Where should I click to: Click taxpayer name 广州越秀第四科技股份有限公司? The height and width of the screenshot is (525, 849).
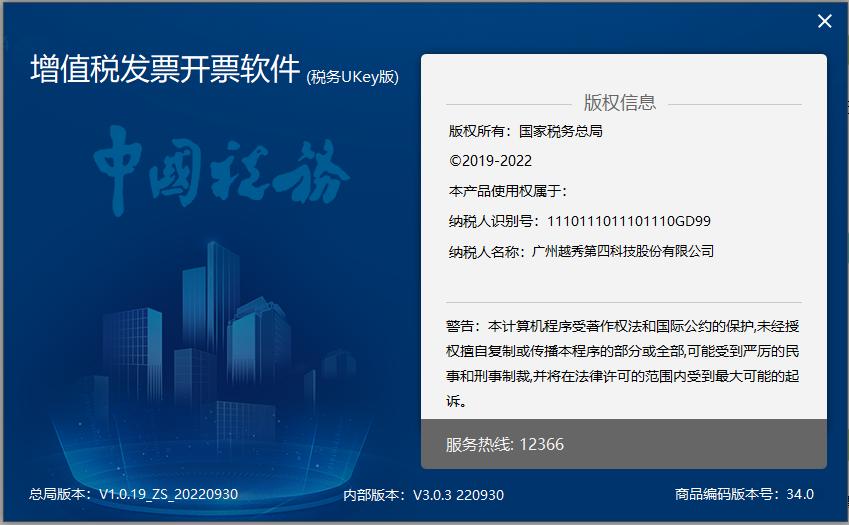(x=623, y=251)
